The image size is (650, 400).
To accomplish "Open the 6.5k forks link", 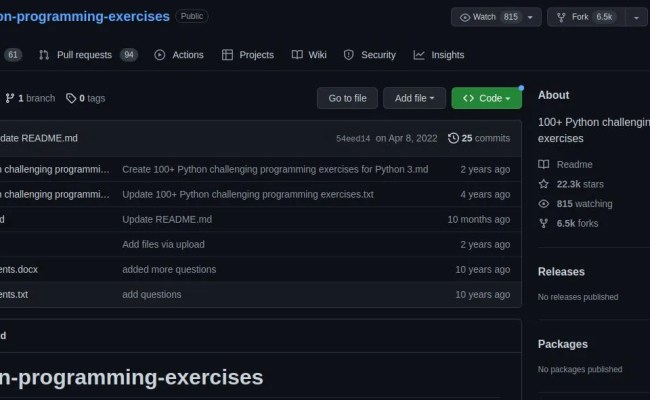I will (577, 223).
